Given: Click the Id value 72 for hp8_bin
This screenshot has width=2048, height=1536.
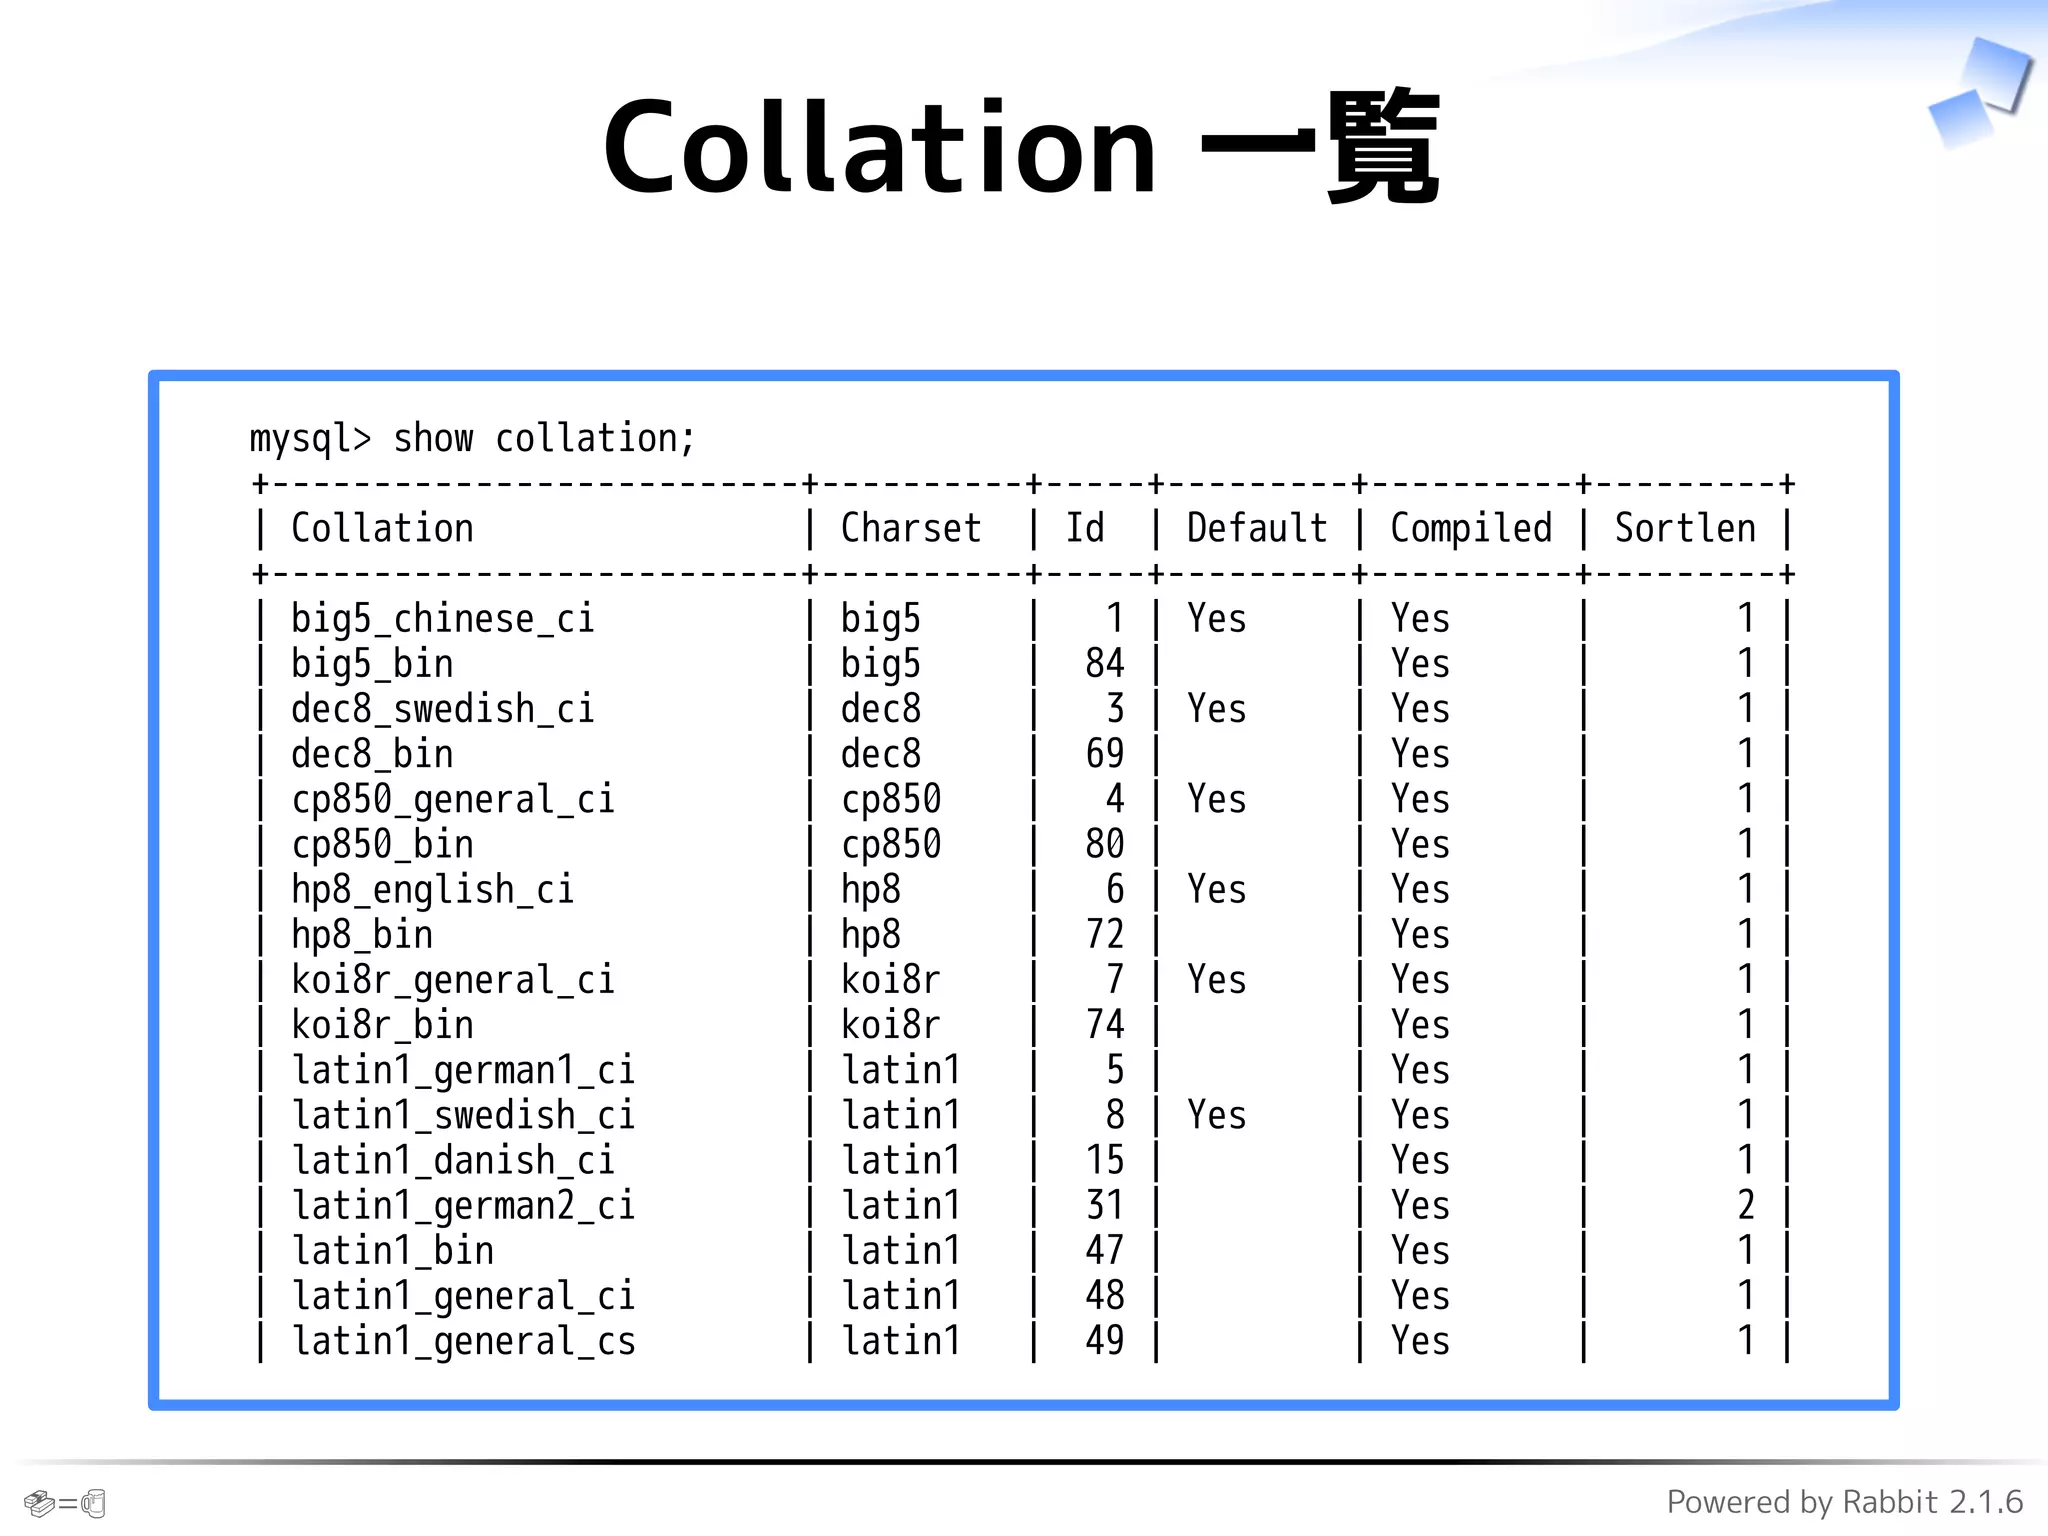Looking at the screenshot, I should point(1105,935).
